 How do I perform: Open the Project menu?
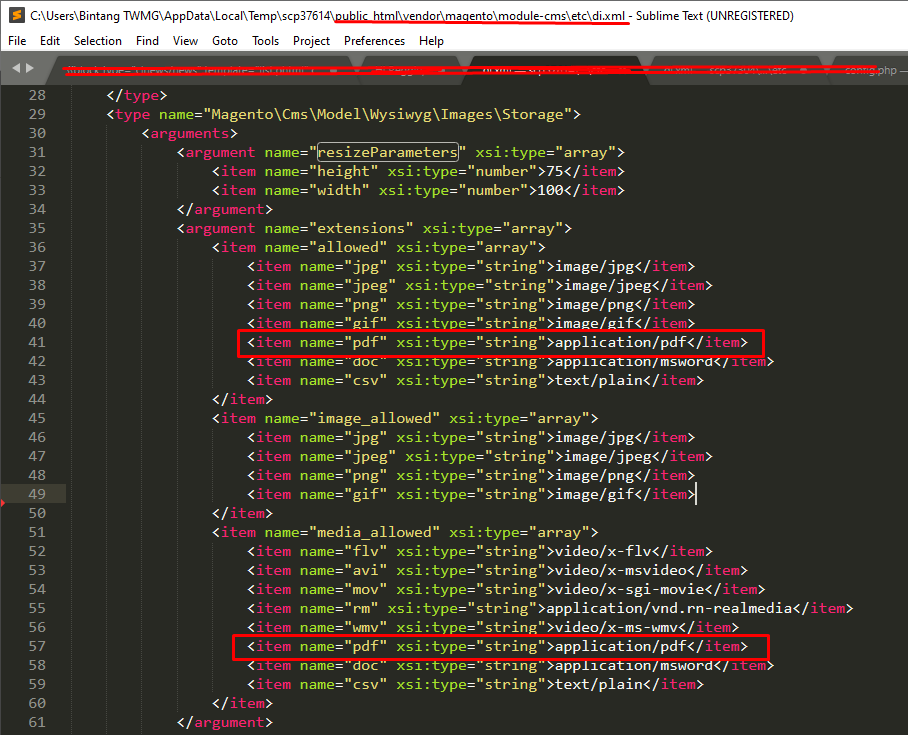pos(312,41)
